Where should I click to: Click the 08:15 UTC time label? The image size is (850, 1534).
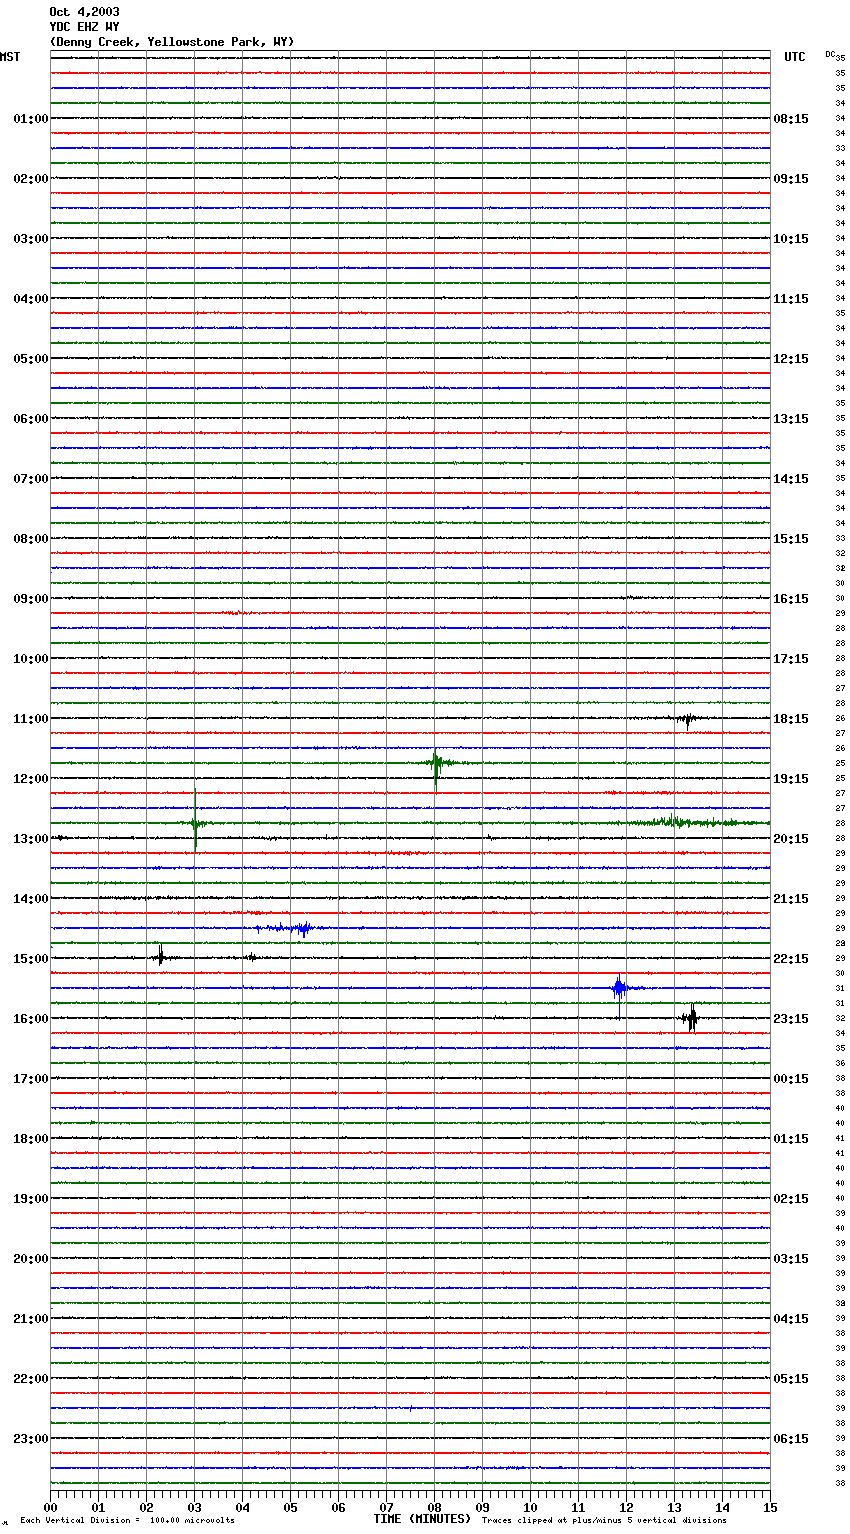point(791,119)
